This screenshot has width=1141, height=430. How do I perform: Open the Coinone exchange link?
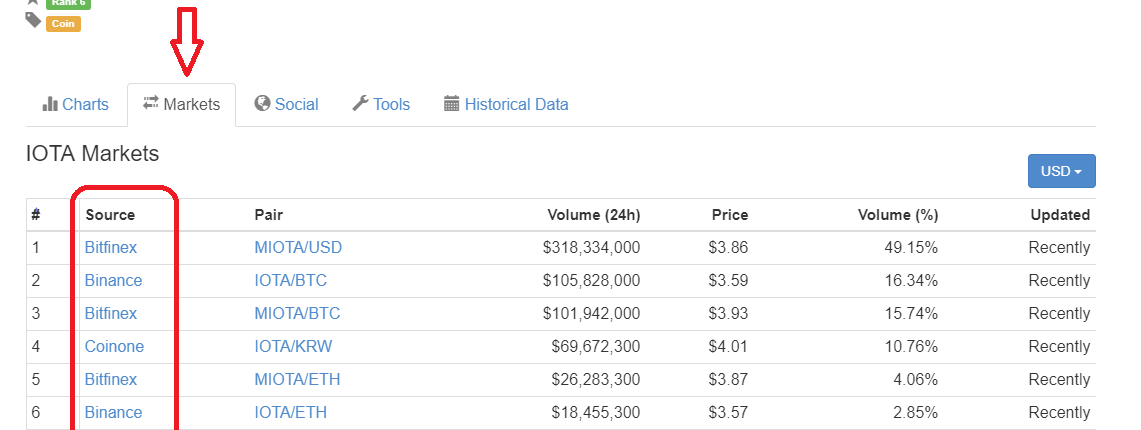(x=114, y=346)
